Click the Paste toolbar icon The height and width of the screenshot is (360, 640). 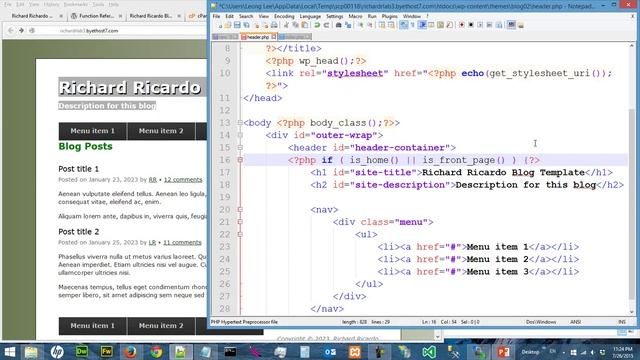[304, 25]
